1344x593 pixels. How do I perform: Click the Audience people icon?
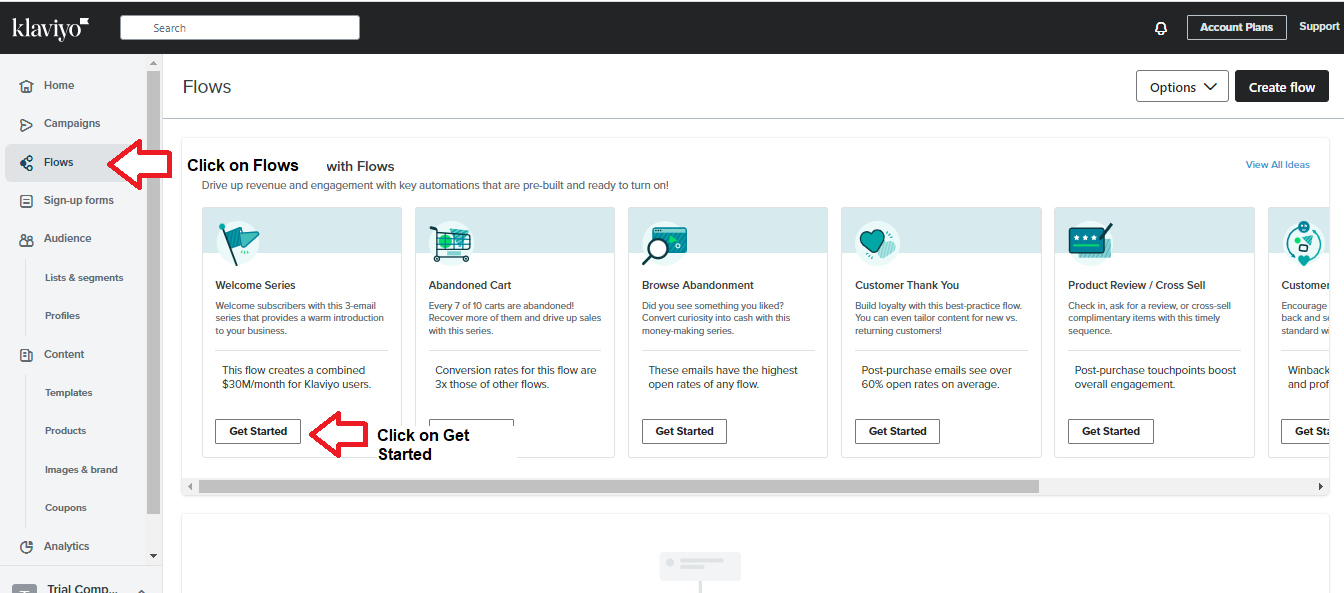click(x=27, y=239)
